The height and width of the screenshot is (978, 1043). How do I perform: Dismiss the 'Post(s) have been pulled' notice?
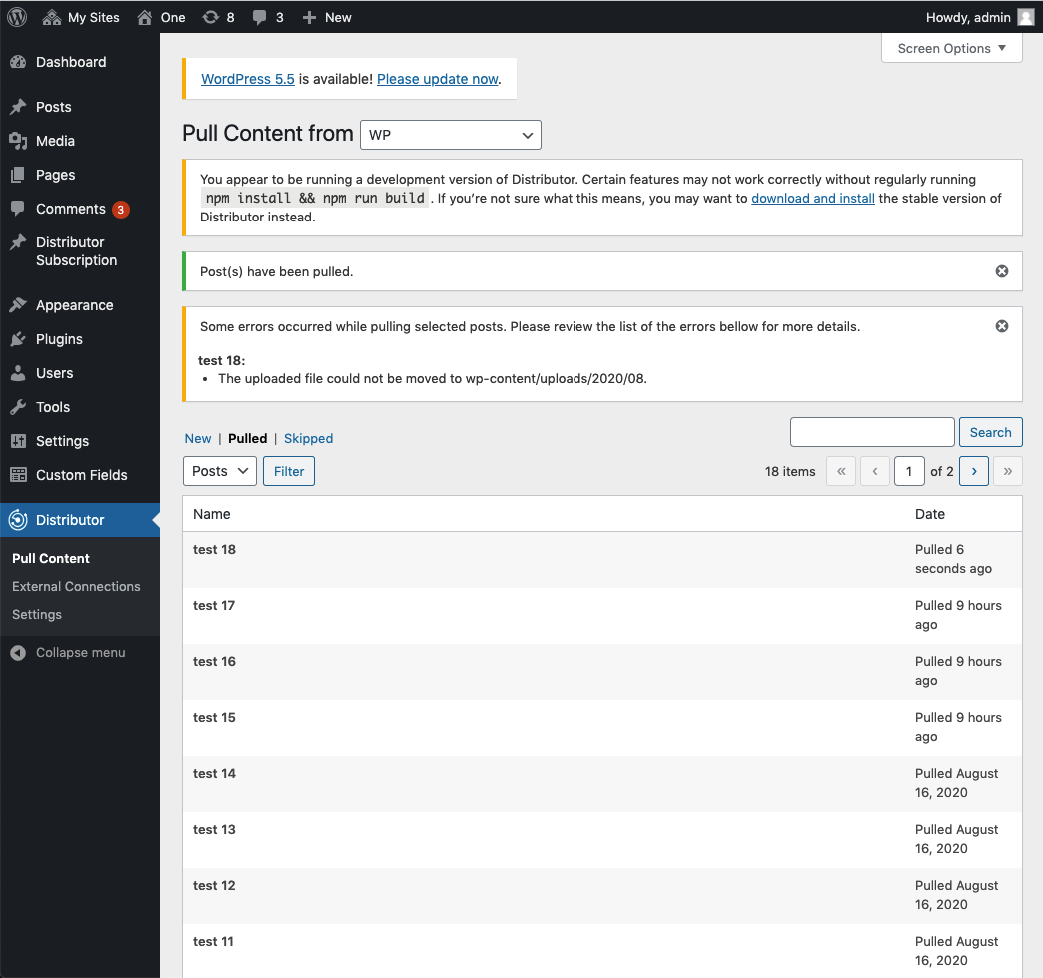coord(1002,271)
